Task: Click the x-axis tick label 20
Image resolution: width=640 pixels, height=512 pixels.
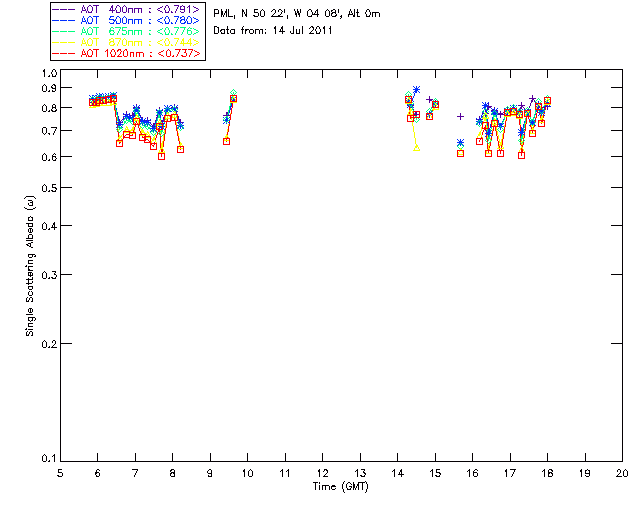Action: [621, 473]
